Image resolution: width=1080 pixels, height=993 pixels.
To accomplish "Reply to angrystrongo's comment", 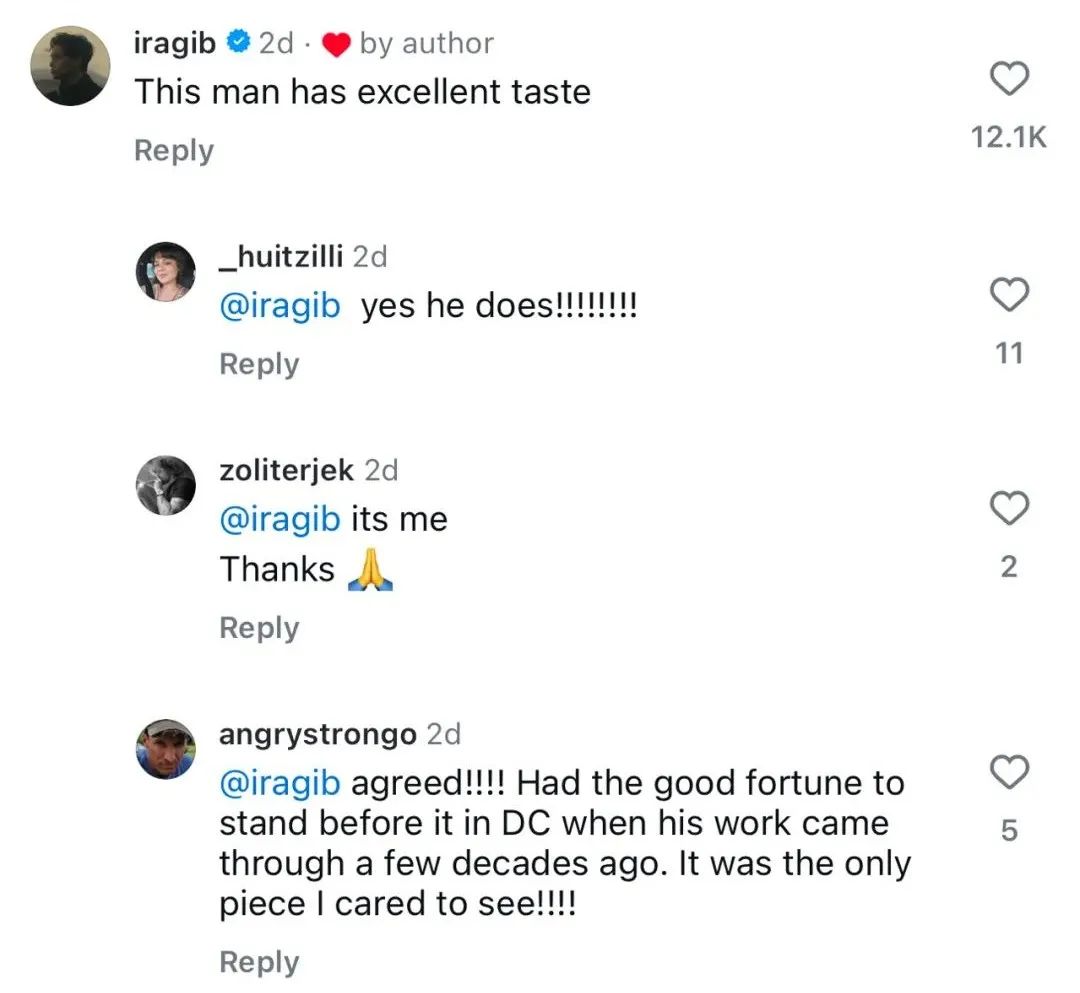I will tap(259, 962).
